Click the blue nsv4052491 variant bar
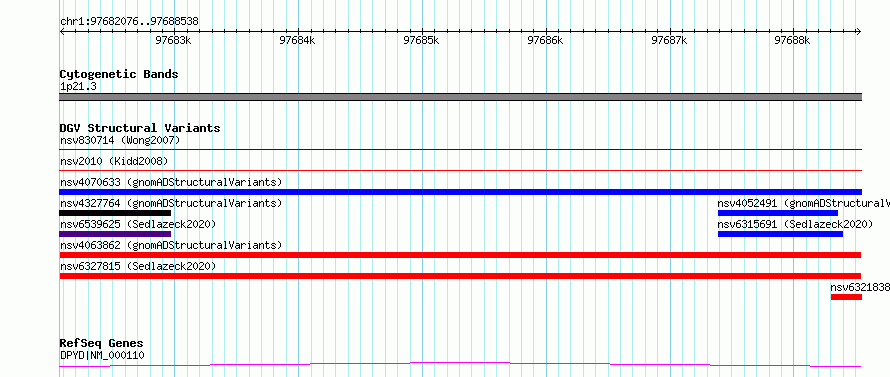 tap(778, 213)
